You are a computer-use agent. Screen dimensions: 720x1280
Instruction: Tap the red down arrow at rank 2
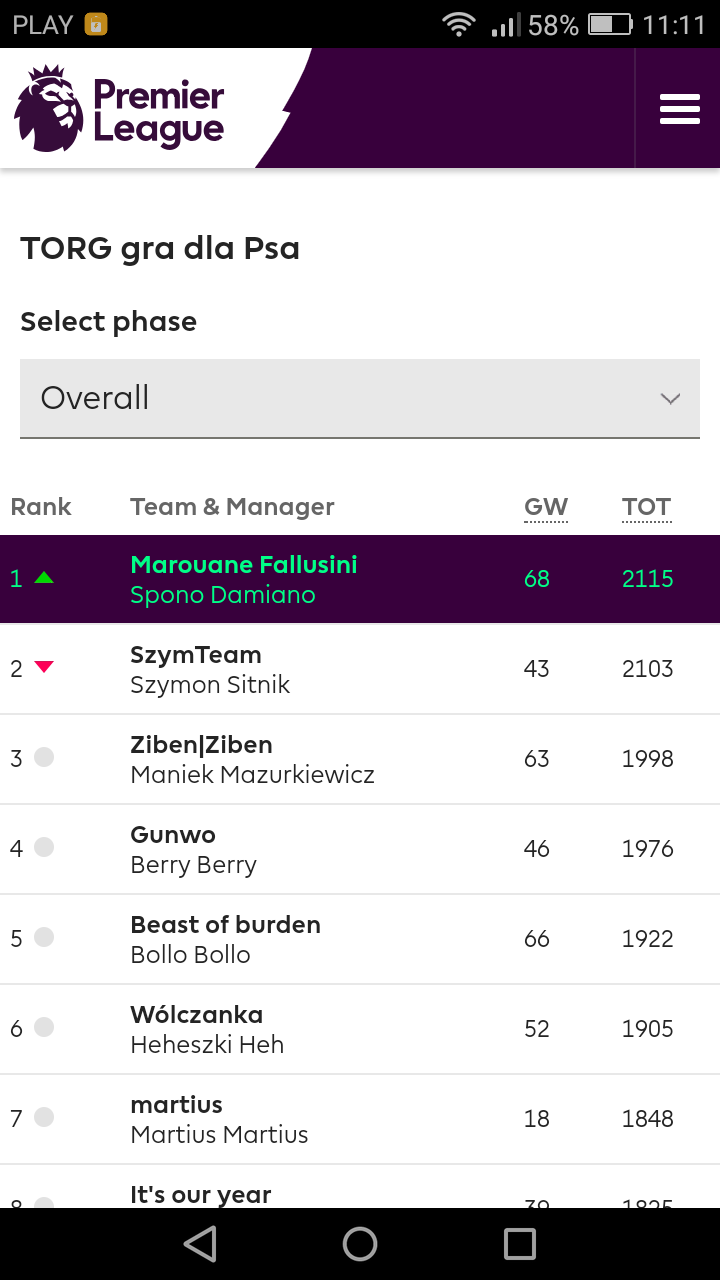44,667
